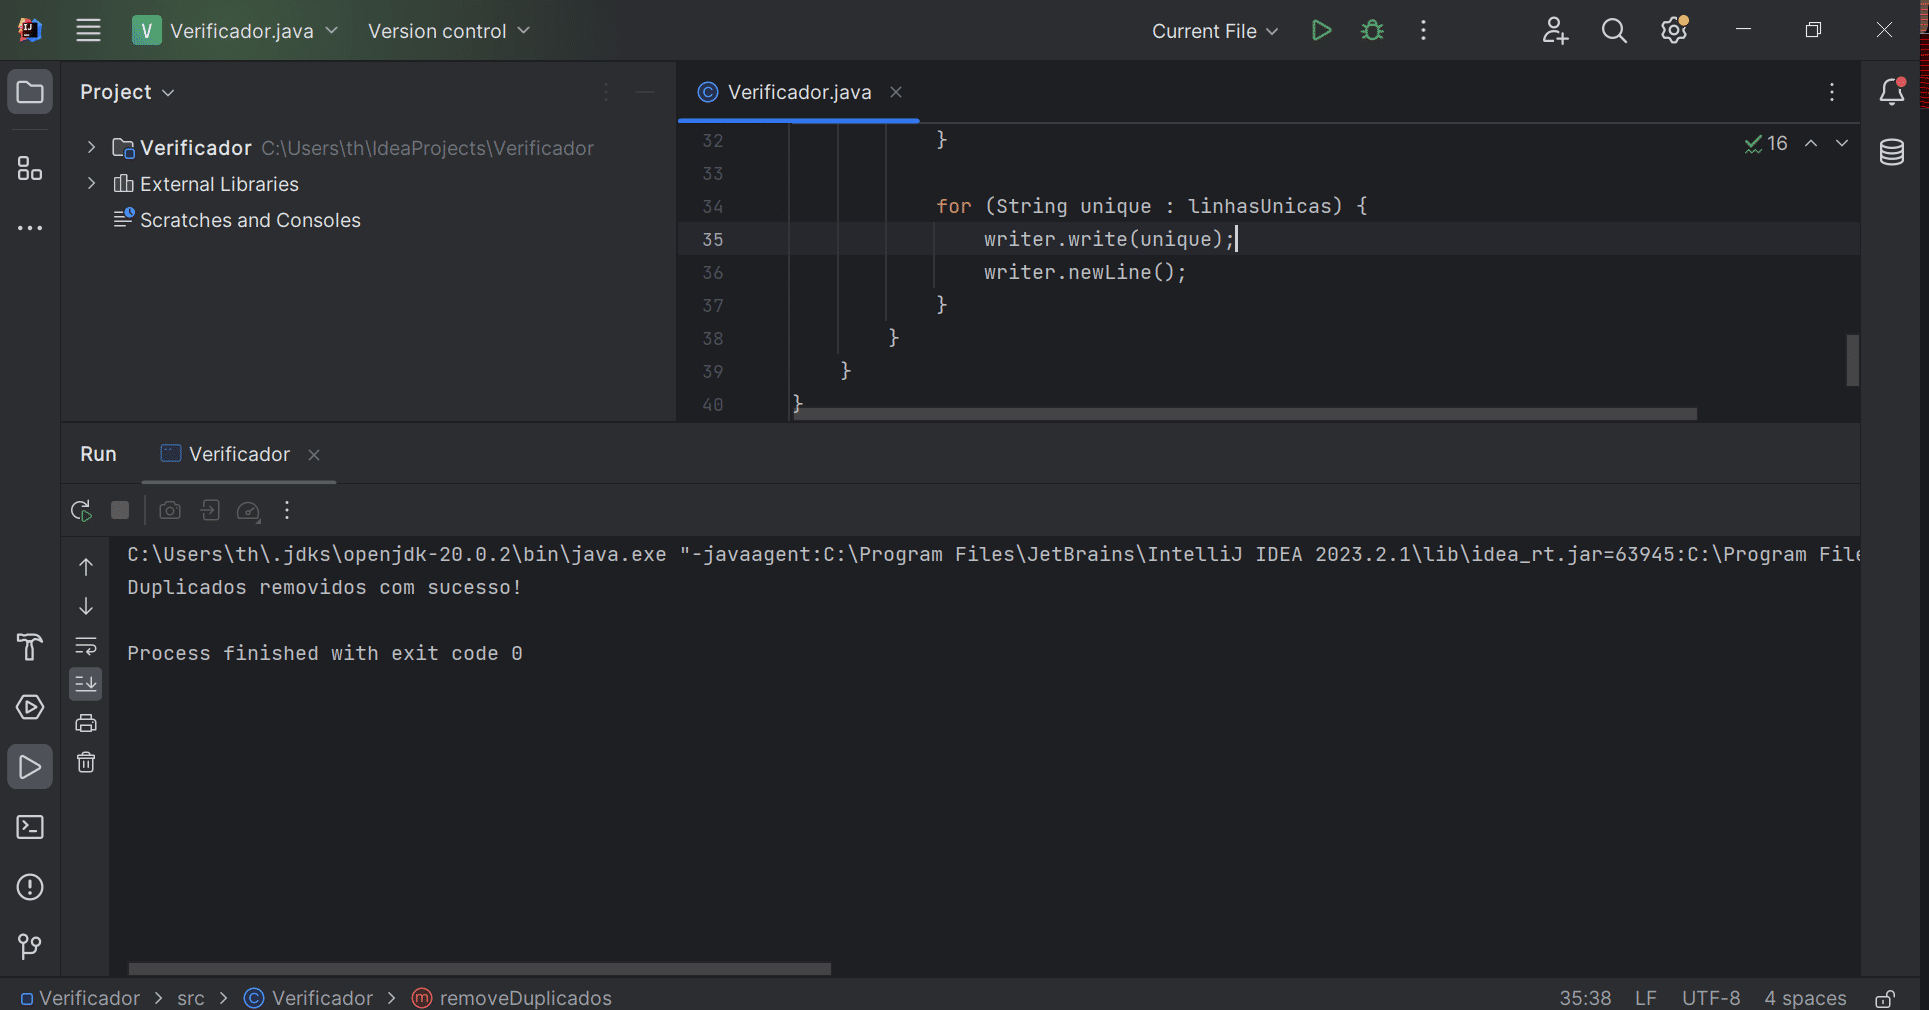Image resolution: width=1929 pixels, height=1010 pixels.
Task: Open the Terminal tool window
Action: click(30, 827)
